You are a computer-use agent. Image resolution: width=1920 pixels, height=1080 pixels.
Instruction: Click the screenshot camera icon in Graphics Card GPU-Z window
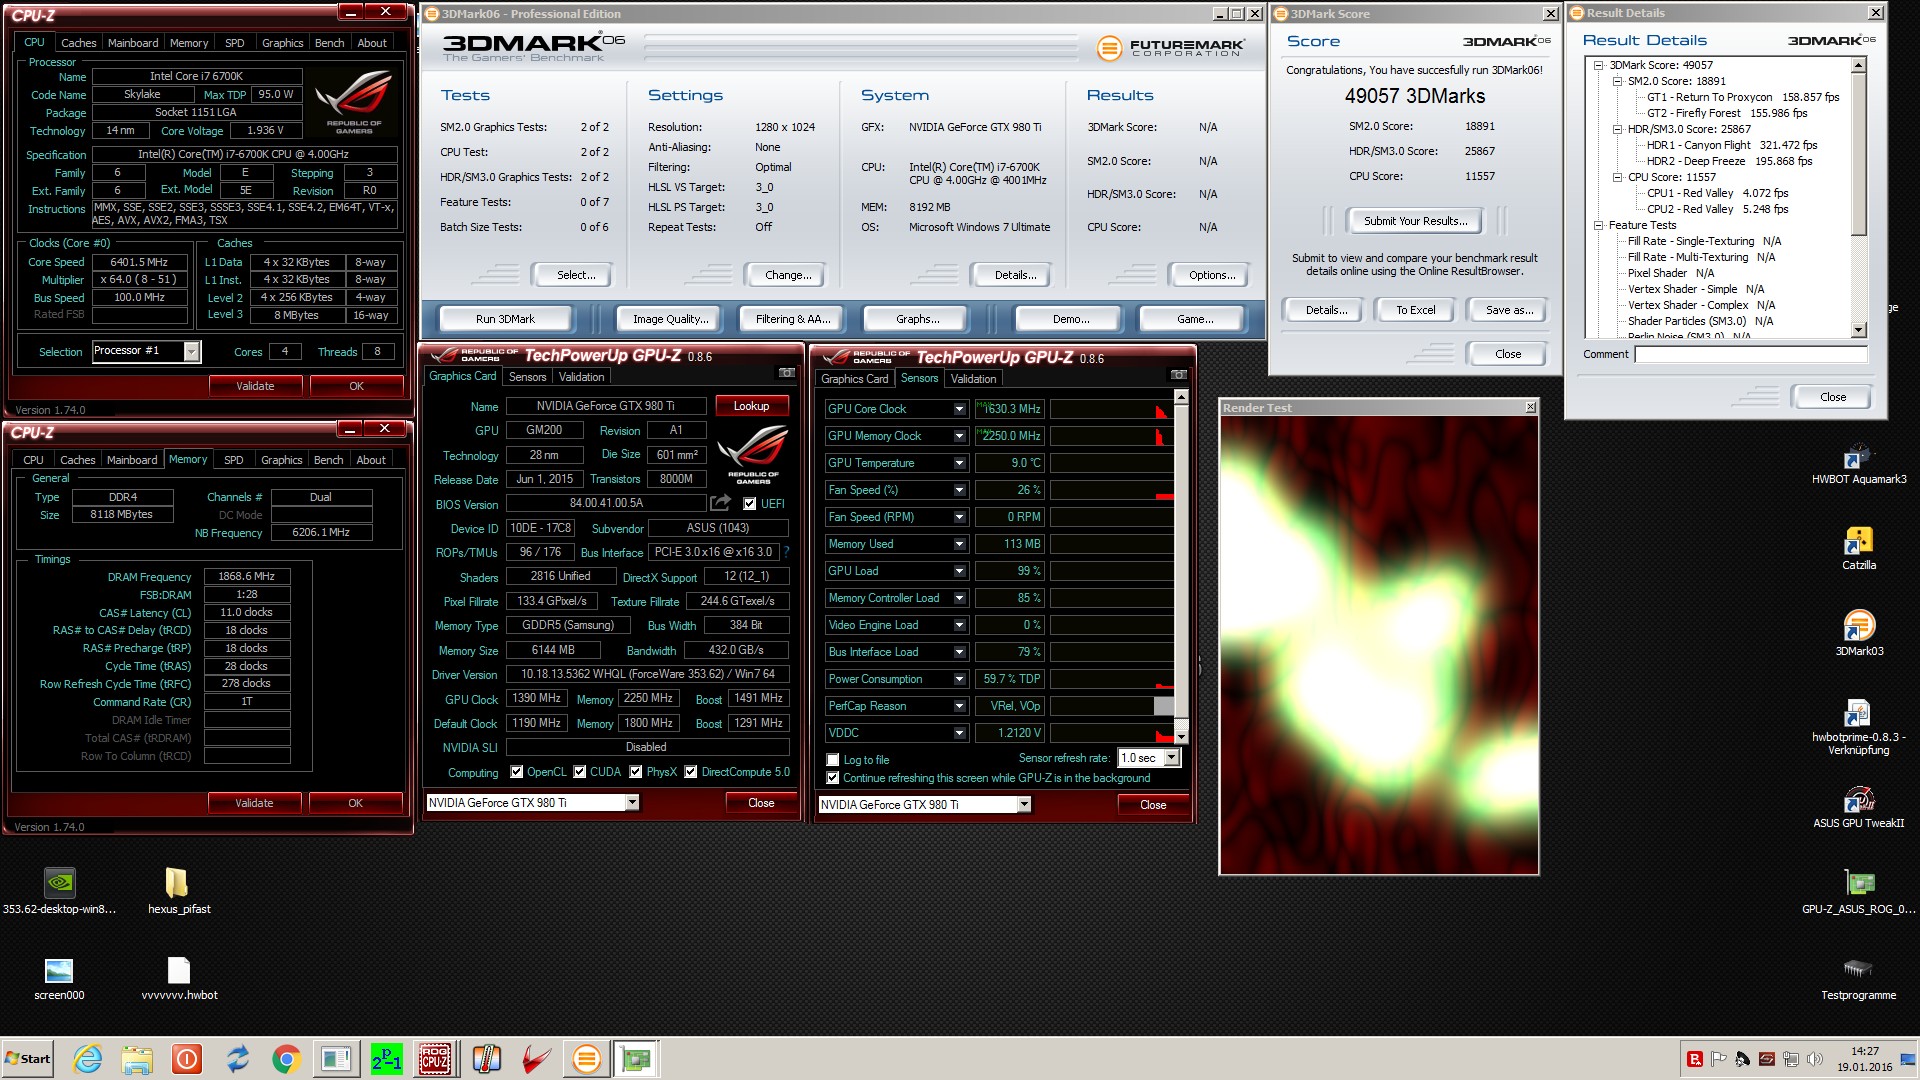pyautogui.click(x=787, y=373)
